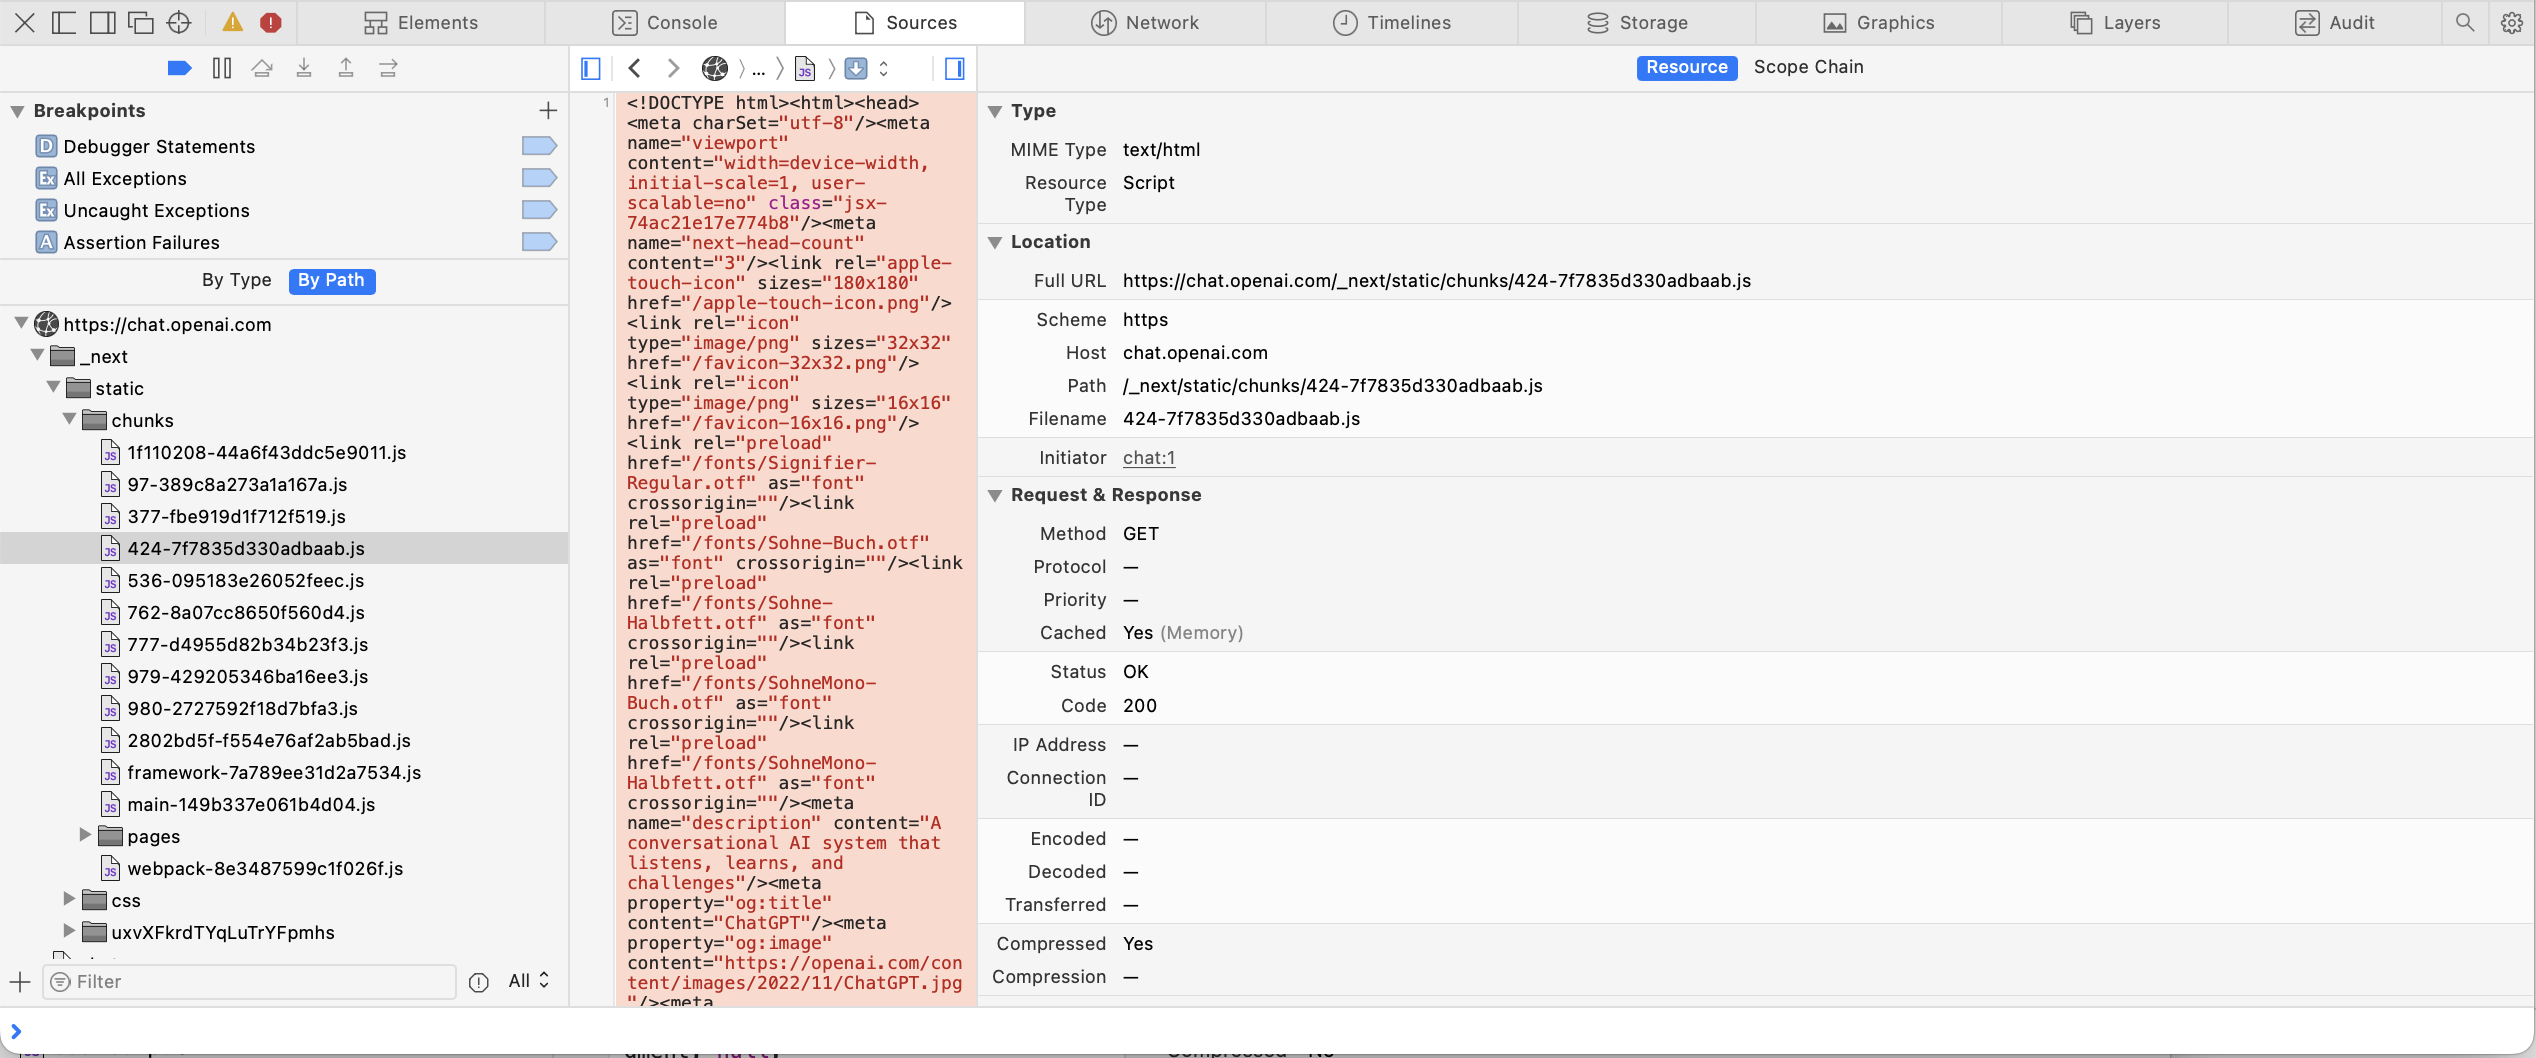This screenshot has width=2536, height=1058.
Task: Toggle the All Exceptions breakpoint
Action: [539, 177]
